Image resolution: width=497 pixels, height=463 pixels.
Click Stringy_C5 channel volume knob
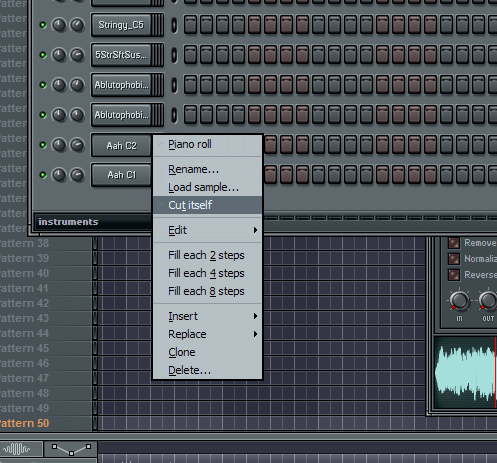[x=77, y=25]
